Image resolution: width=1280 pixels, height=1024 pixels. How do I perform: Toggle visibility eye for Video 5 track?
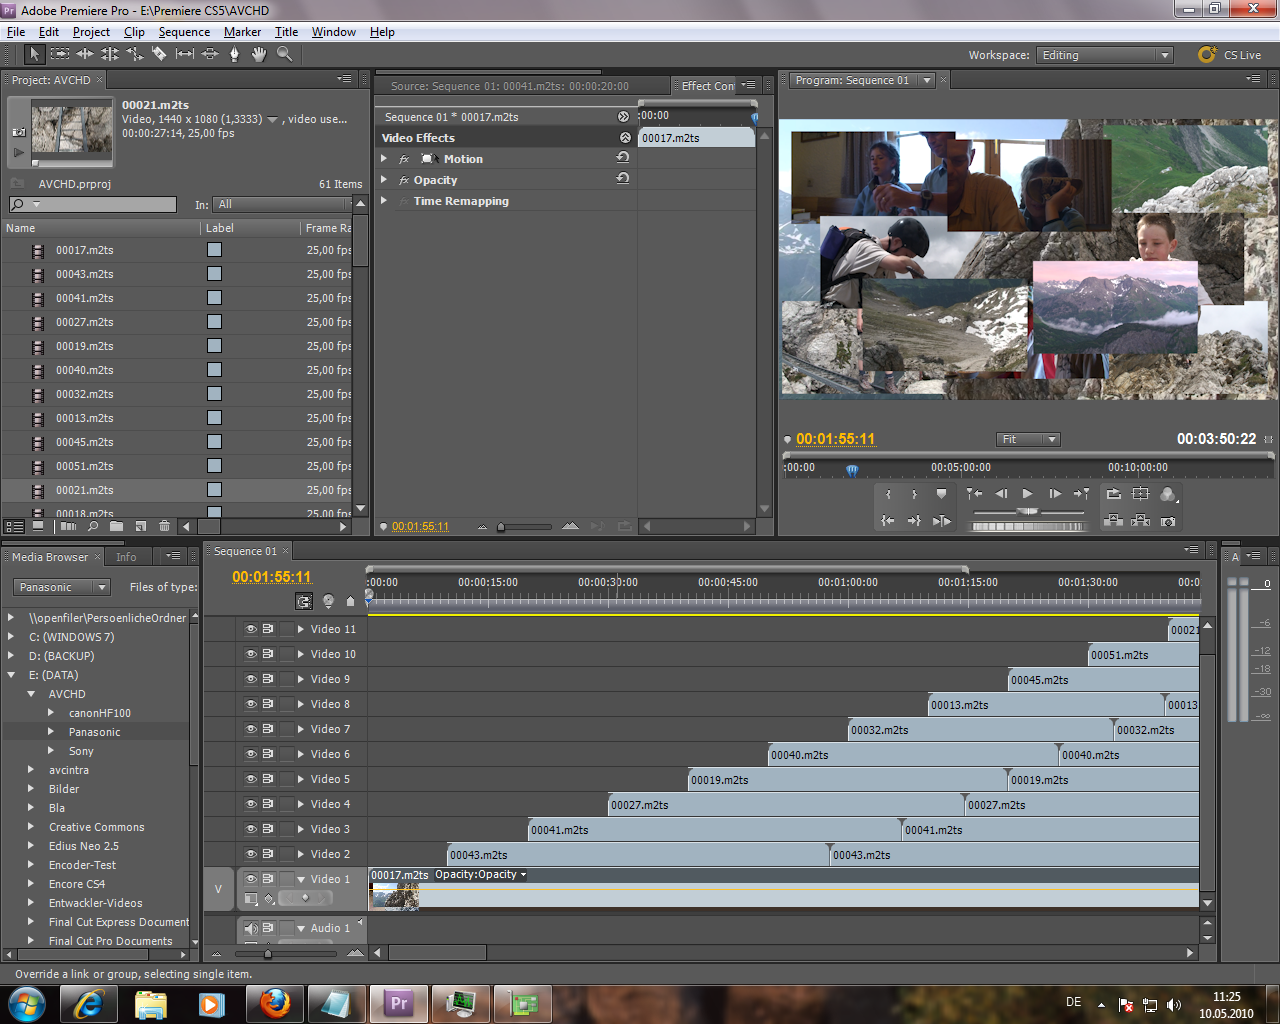coord(251,779)
